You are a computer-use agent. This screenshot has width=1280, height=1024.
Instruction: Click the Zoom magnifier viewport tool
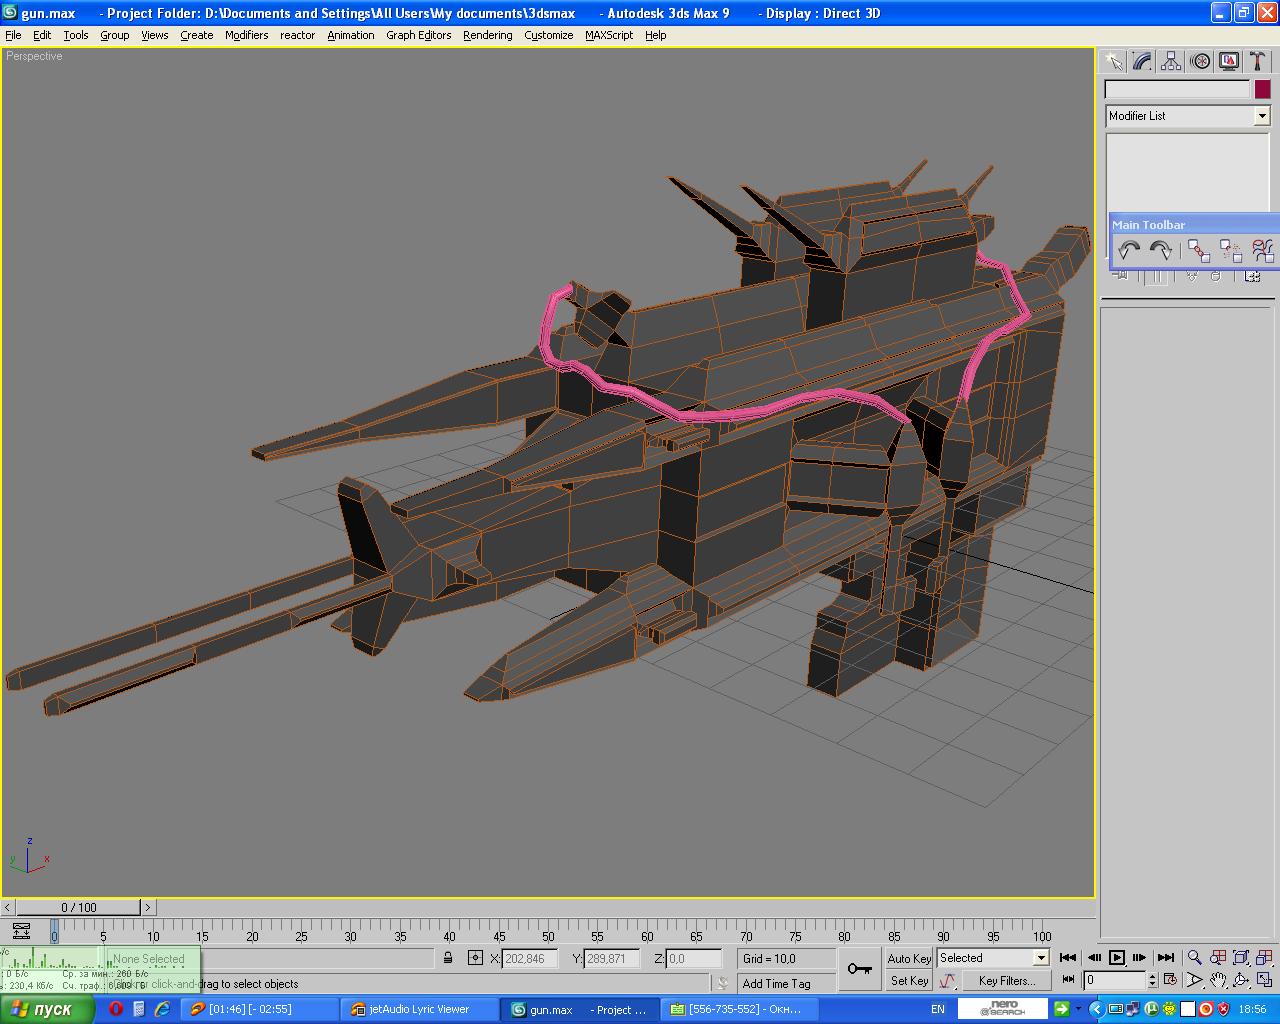coord(1194,958)
